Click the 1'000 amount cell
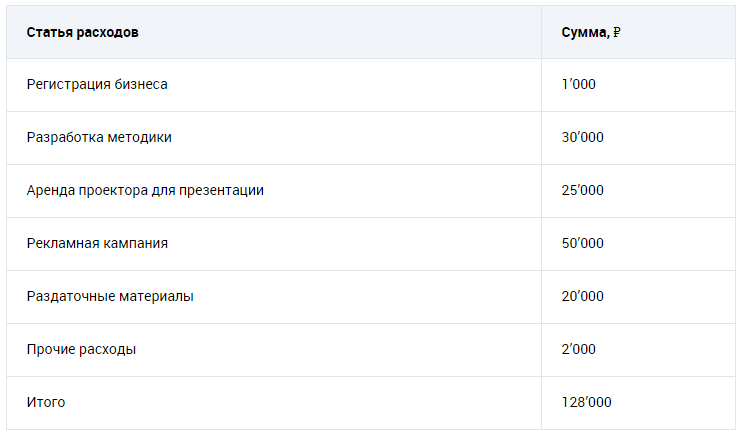Image resolution: width=740 pixels, height=440 pixels. (x=579, y=85)
